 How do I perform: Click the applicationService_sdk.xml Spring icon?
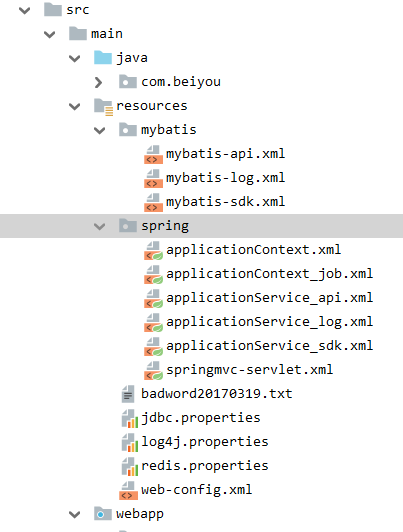(x=153, y=347)
